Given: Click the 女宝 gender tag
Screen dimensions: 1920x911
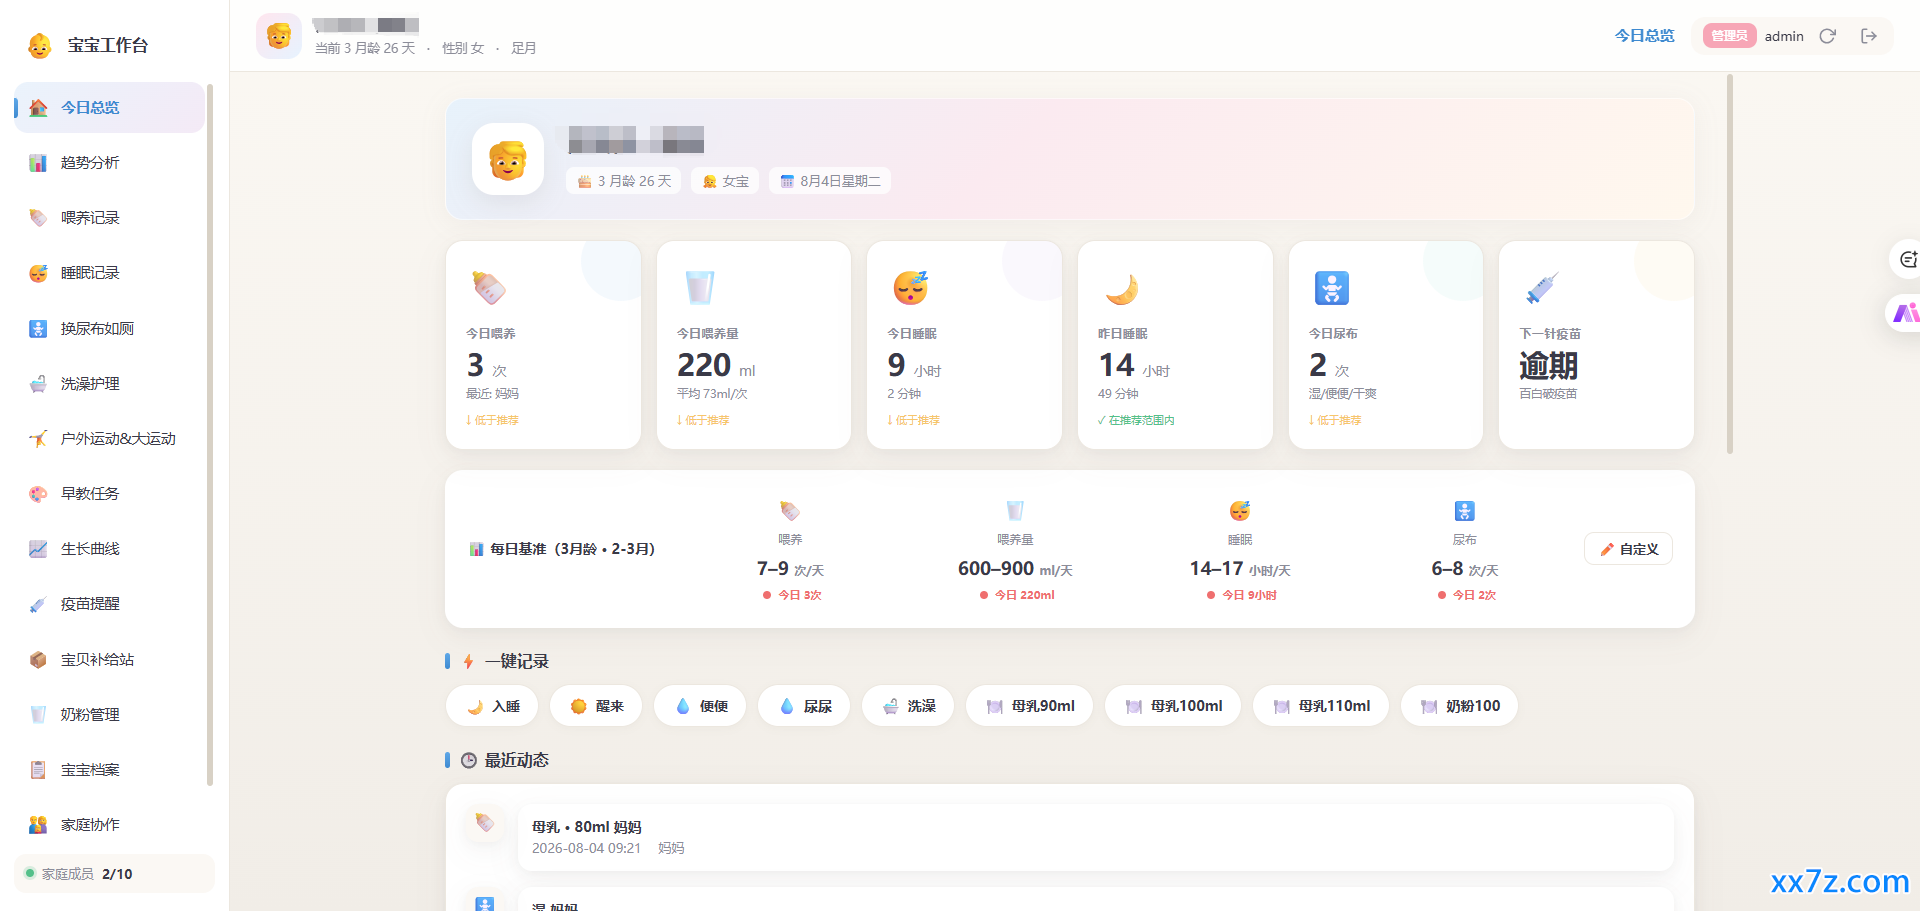Looking at the screenshot, I should (x=725, y=181).
